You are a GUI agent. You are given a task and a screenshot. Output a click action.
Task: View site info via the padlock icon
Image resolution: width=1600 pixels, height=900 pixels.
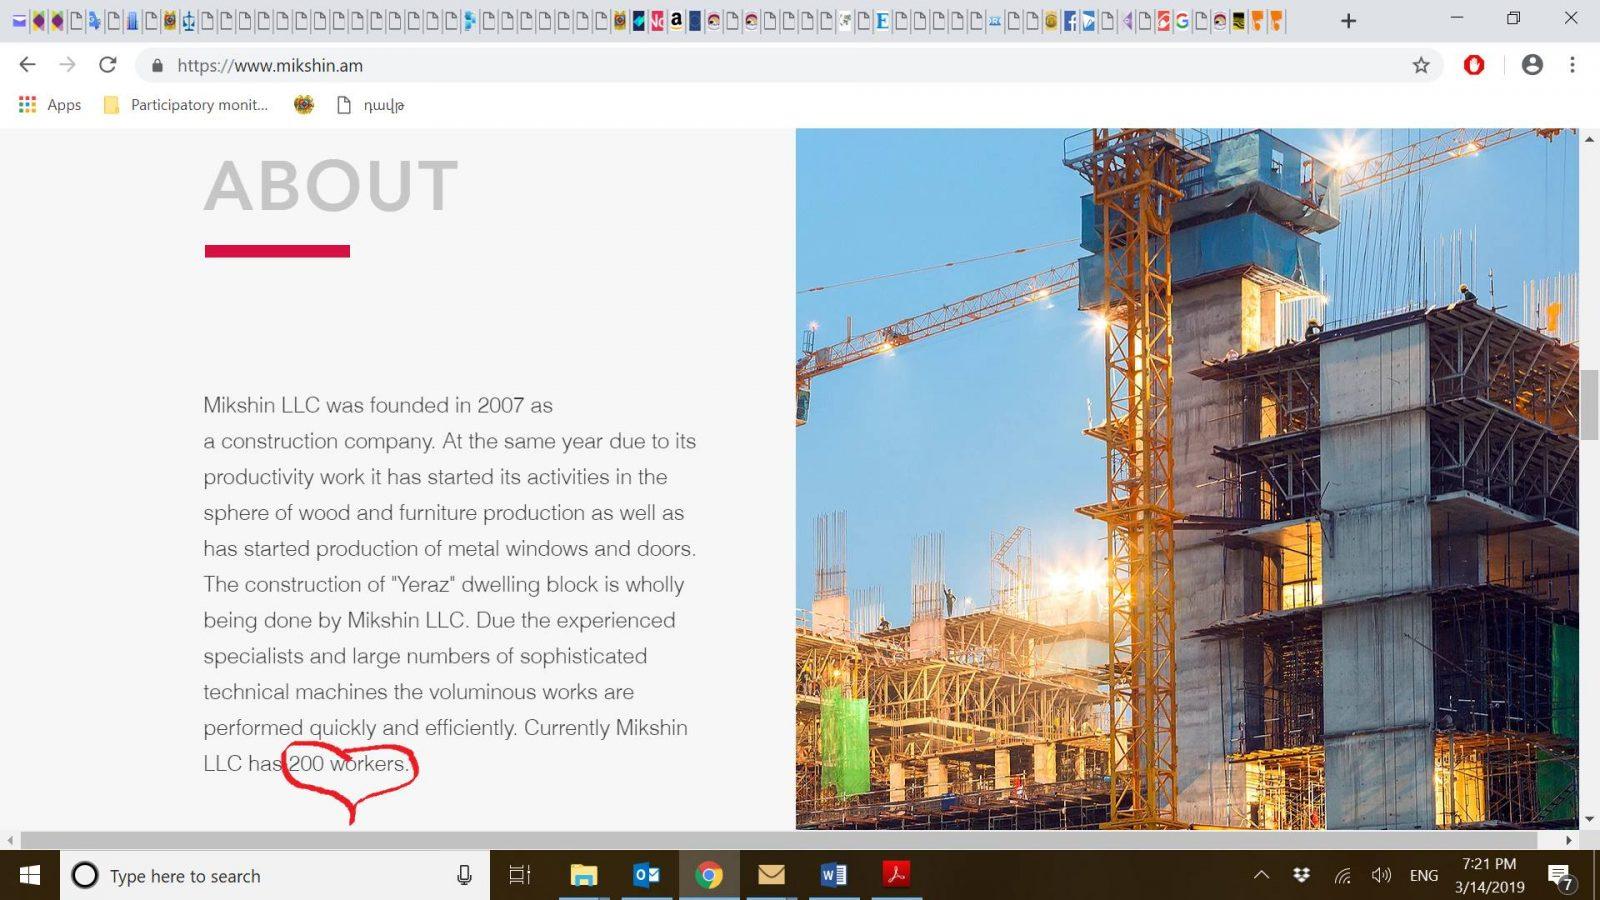tap(157, 66)
